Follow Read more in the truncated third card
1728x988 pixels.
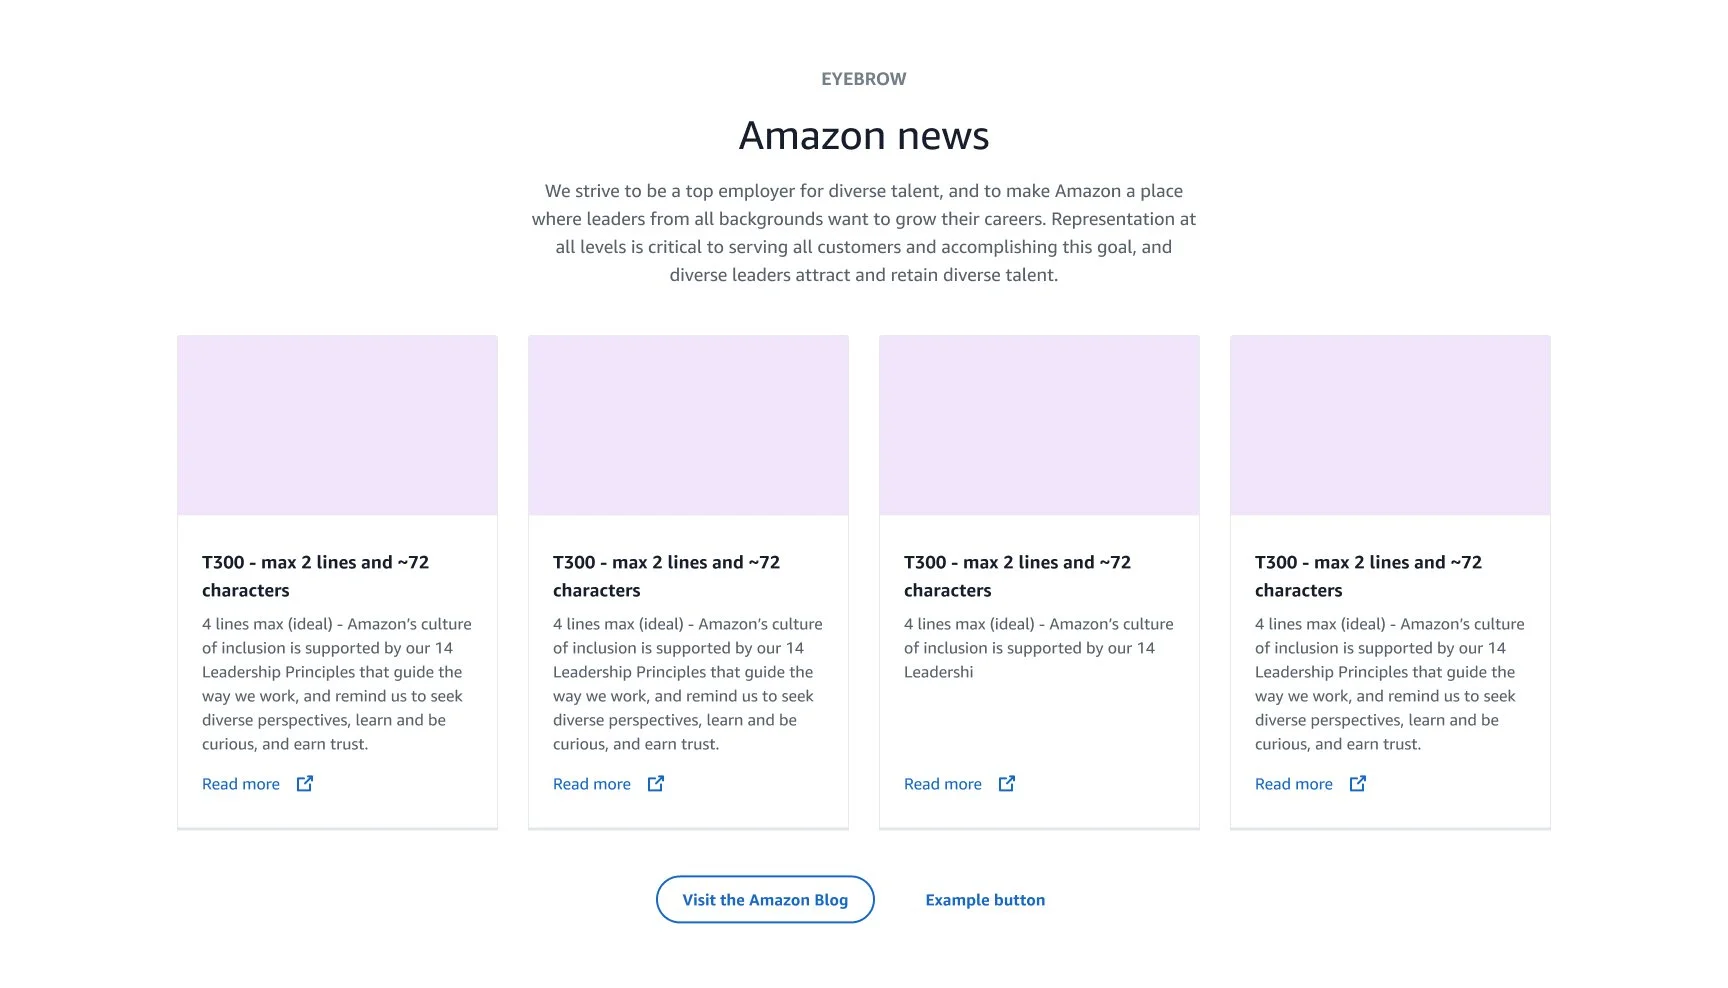pos(943,784)
